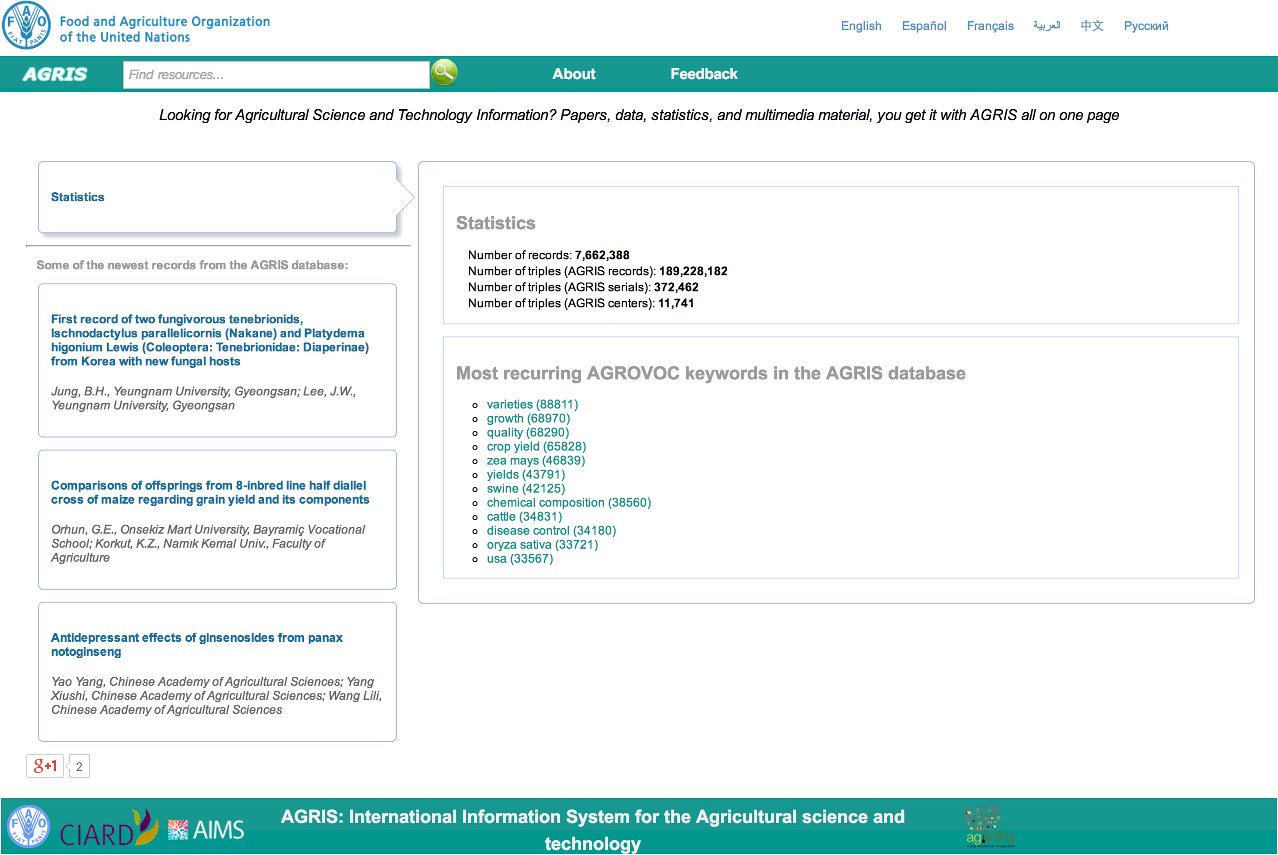
Task: Open the Feedback menu item
Action: tap(704, 74)
